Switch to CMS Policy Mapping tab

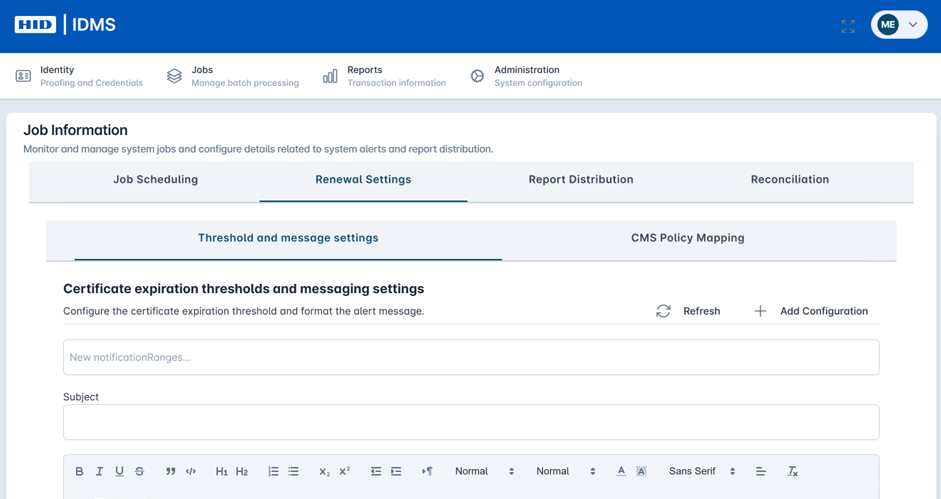click(x=687, y=238)
